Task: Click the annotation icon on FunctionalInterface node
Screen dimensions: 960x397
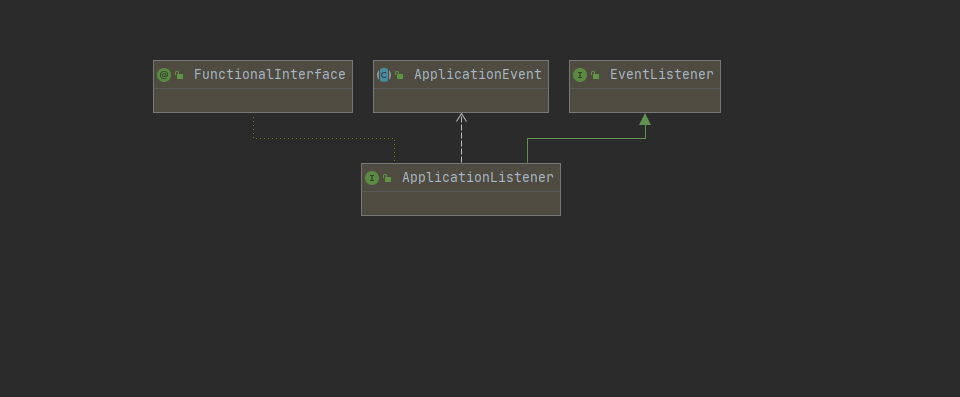Action: point(163,75)
